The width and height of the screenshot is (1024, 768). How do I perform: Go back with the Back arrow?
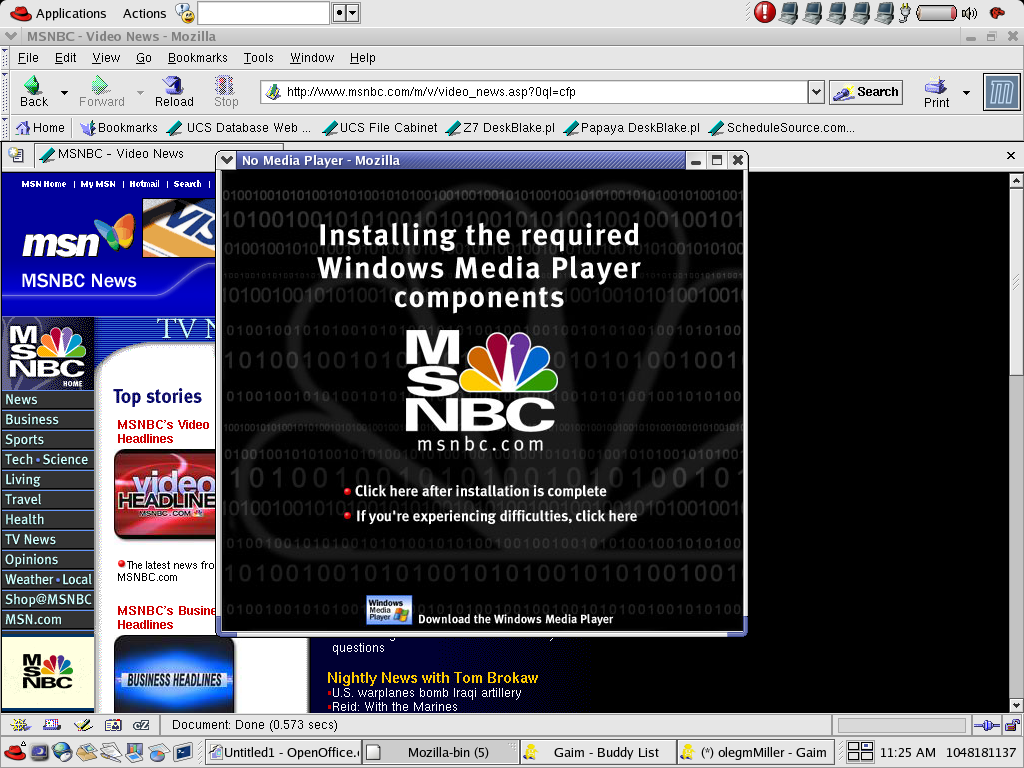[33, 91]
